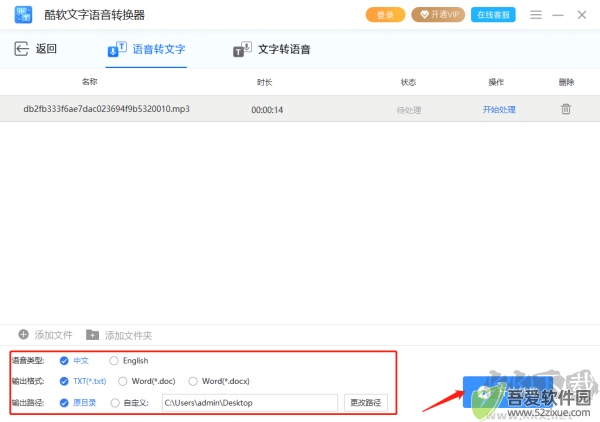Click the 登录 login button
The image size is (600, 422).
385,15
